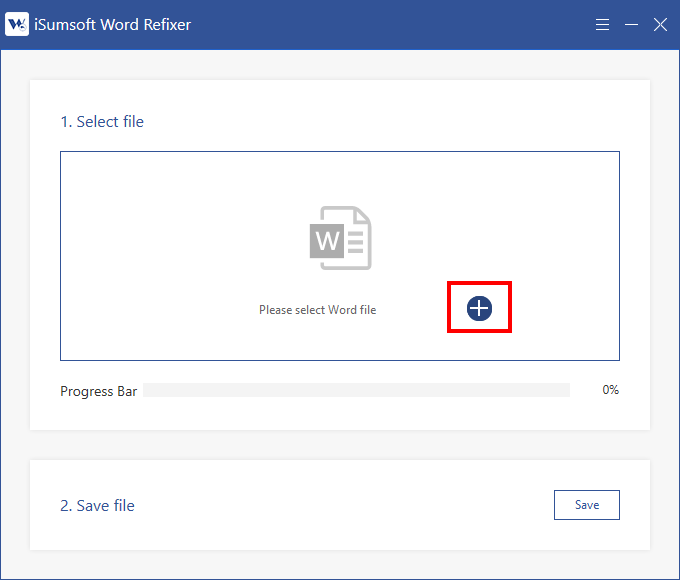Click the 0% progress value
Screen dimensions: 680x580
(x=610, y=390)
